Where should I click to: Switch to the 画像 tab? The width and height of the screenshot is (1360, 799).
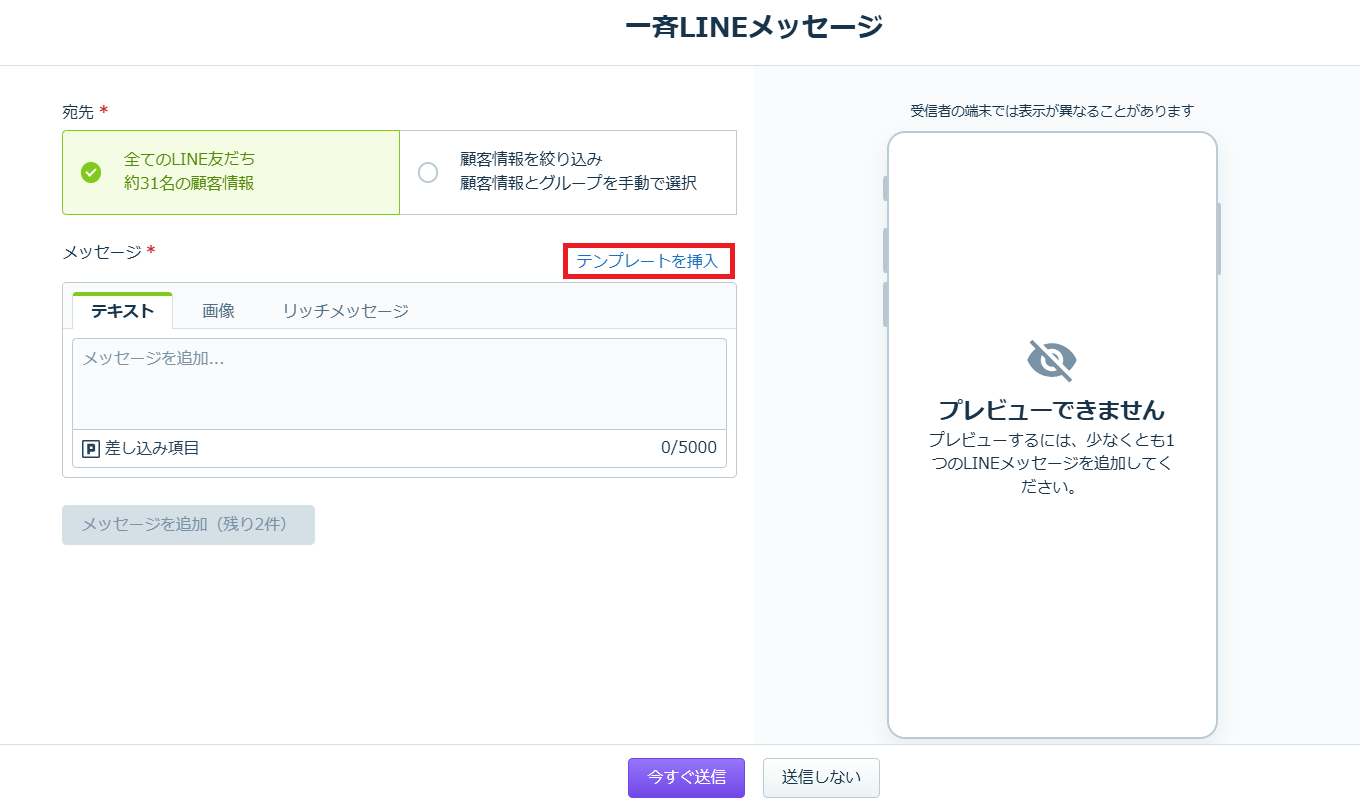[x=218, y=311]
